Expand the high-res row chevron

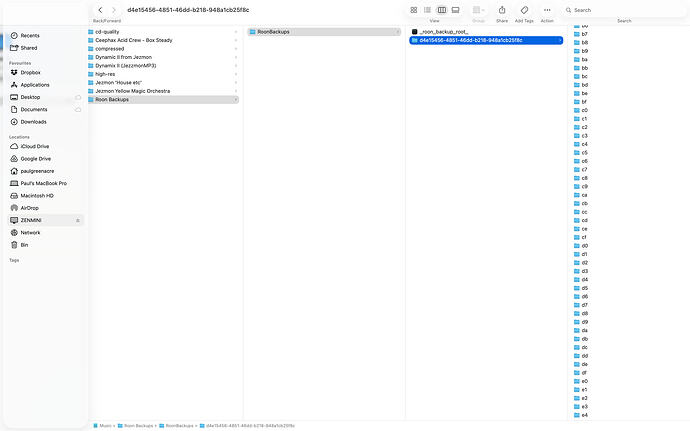[x=236, y=74]
